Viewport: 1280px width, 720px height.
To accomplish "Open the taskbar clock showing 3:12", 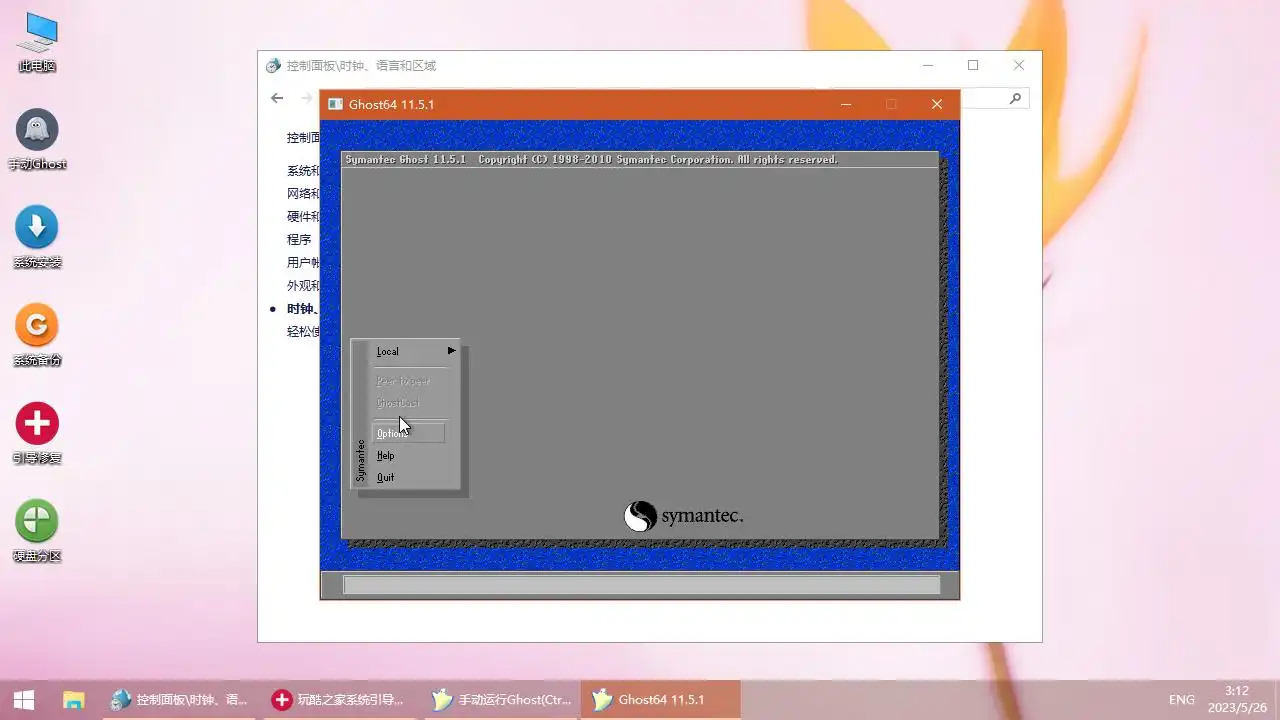I will [x=1237, y=700].
